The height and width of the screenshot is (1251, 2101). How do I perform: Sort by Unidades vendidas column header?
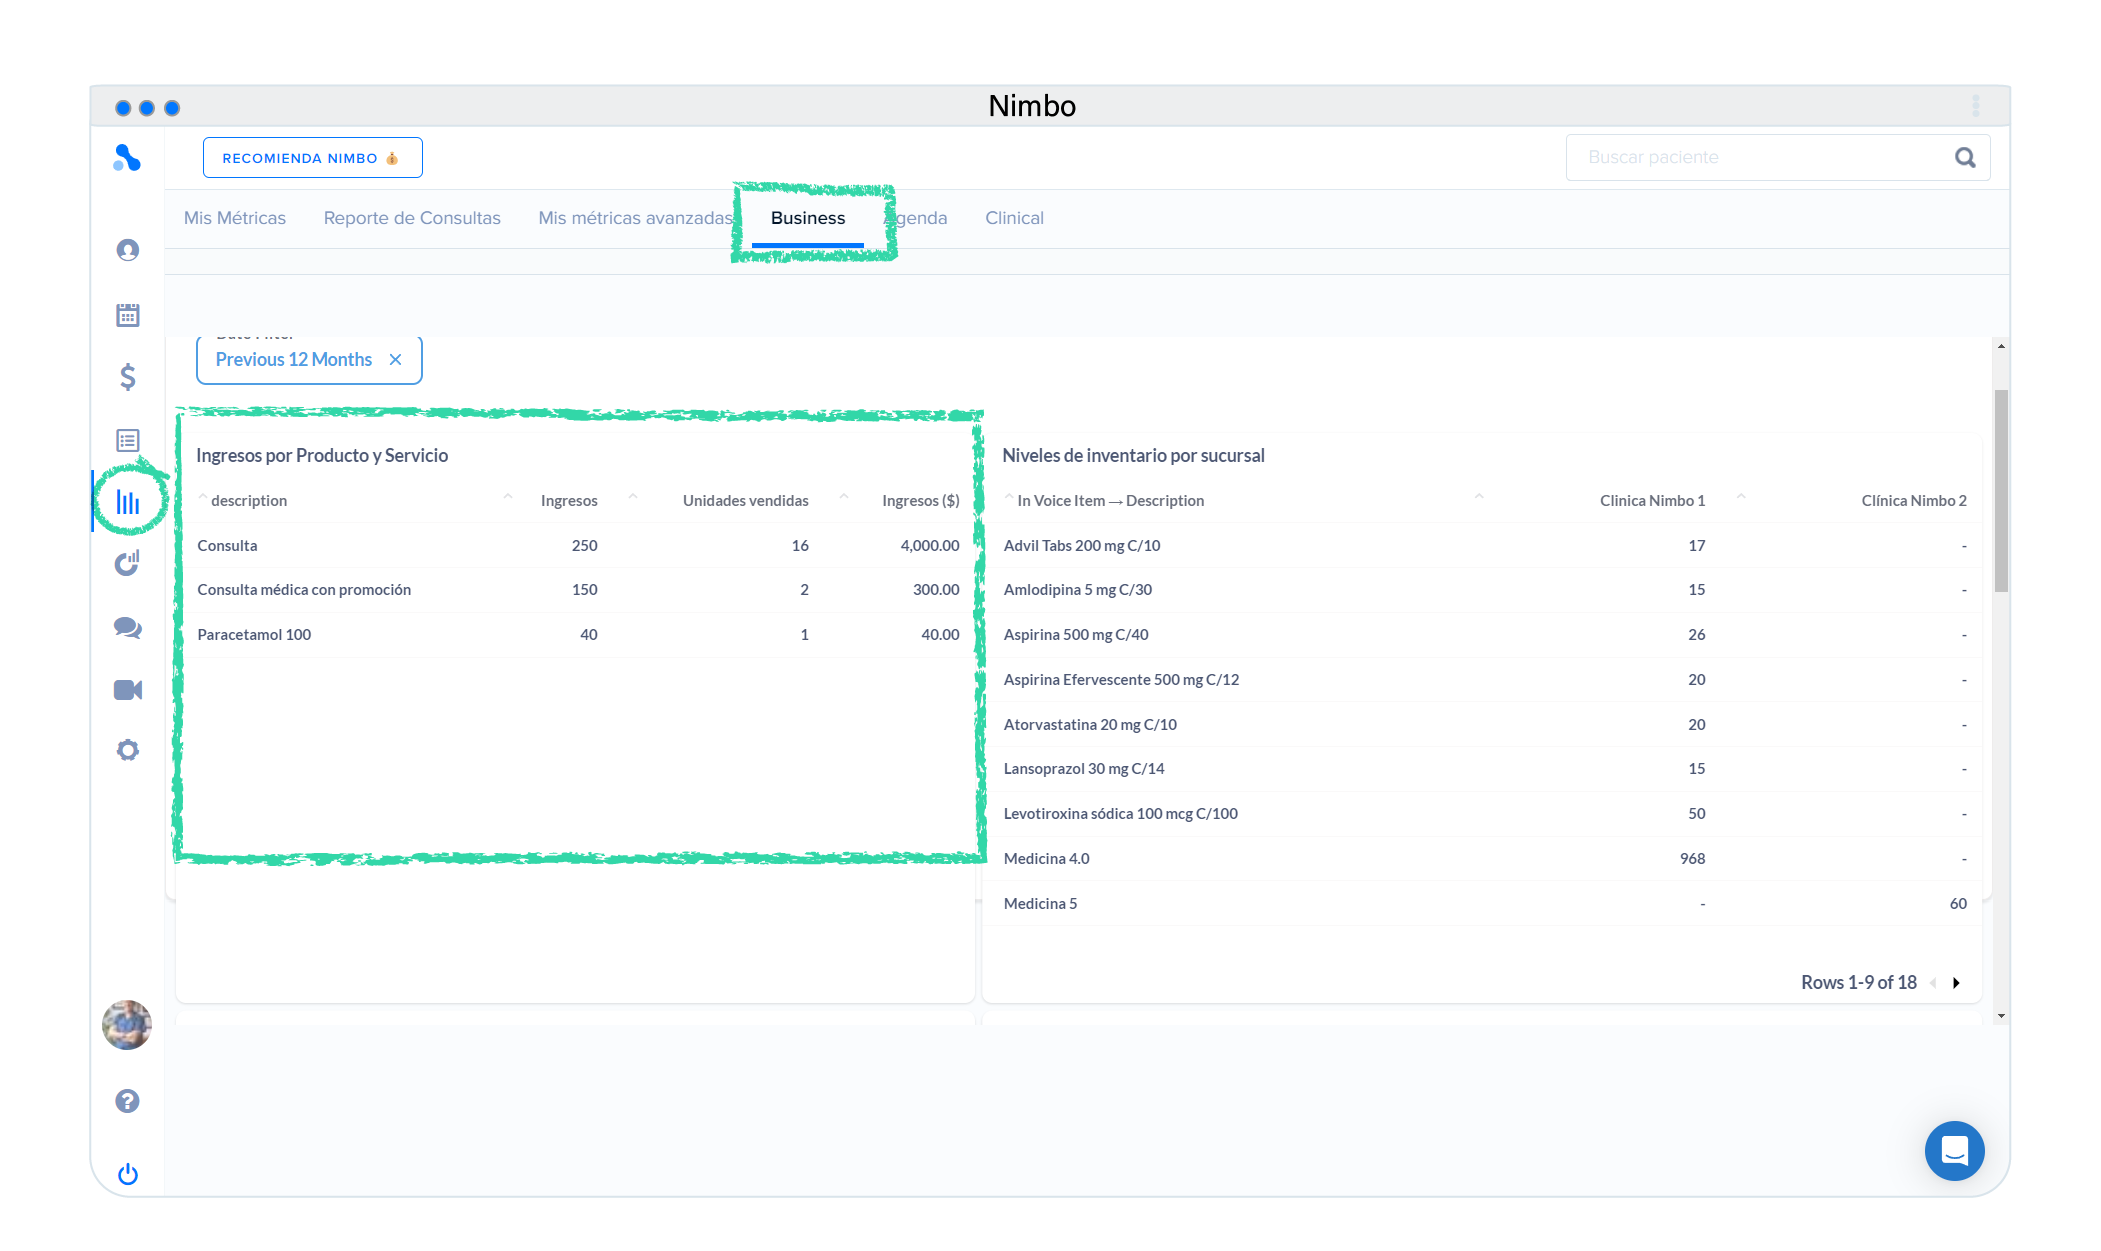coord(745,501)
